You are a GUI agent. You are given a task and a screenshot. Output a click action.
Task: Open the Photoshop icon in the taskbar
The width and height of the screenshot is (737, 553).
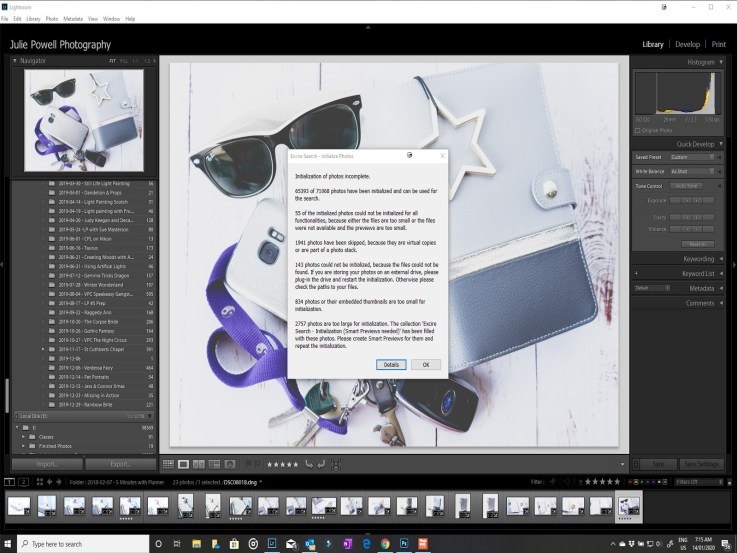point(404,544)
